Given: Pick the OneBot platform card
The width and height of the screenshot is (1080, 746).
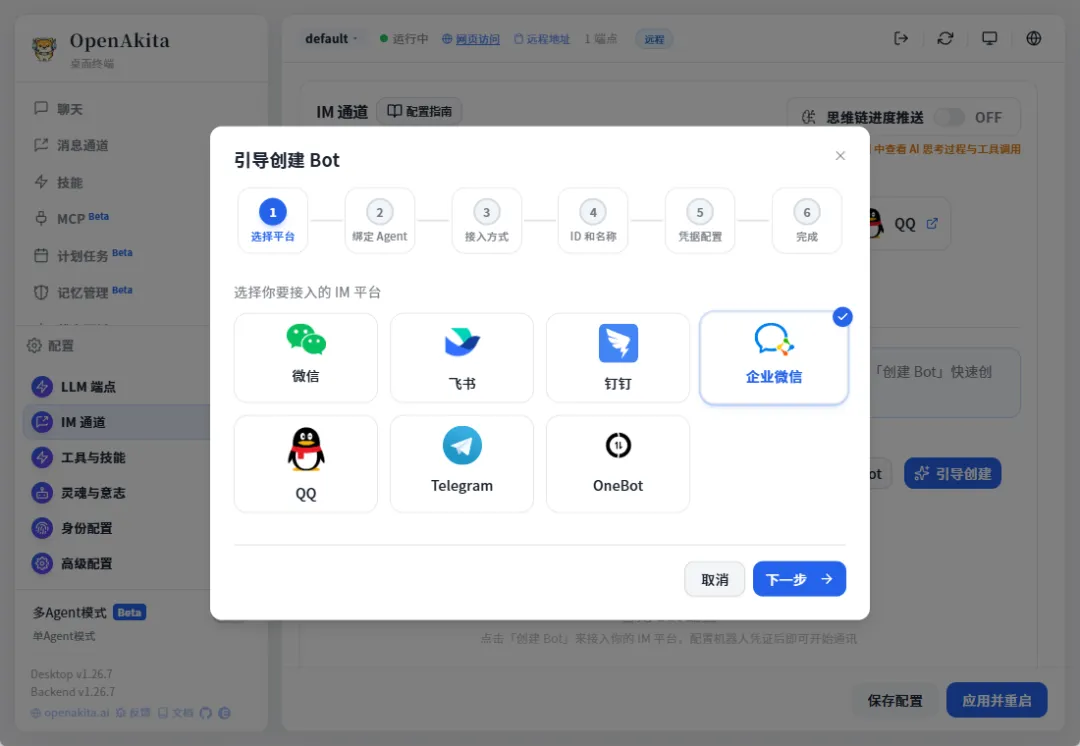Looking at the screenshot, I should pyautogui.click(x=618, y=464).
